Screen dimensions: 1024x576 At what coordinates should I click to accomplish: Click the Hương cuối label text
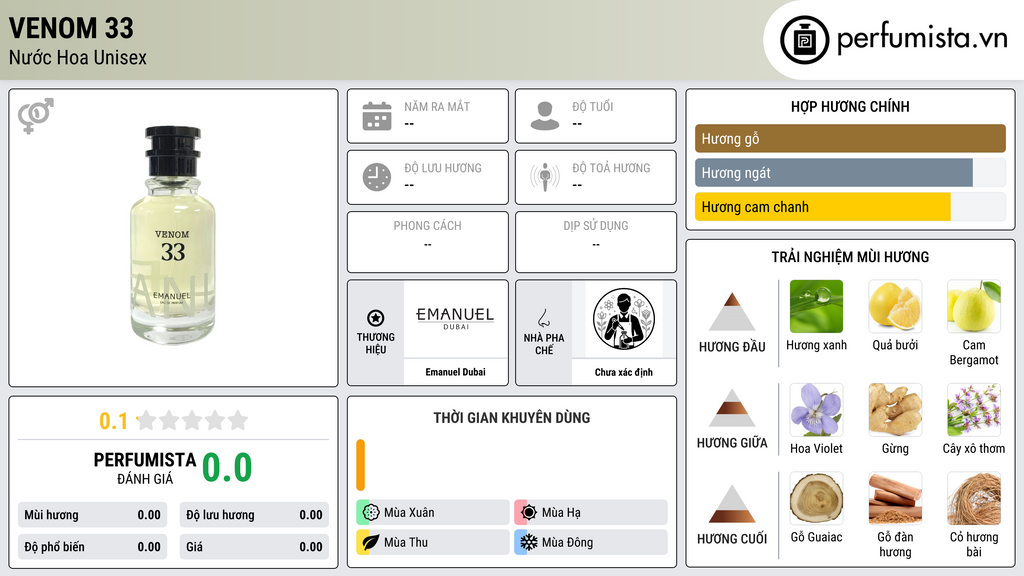pyautogui.click(x=732, y=539)
